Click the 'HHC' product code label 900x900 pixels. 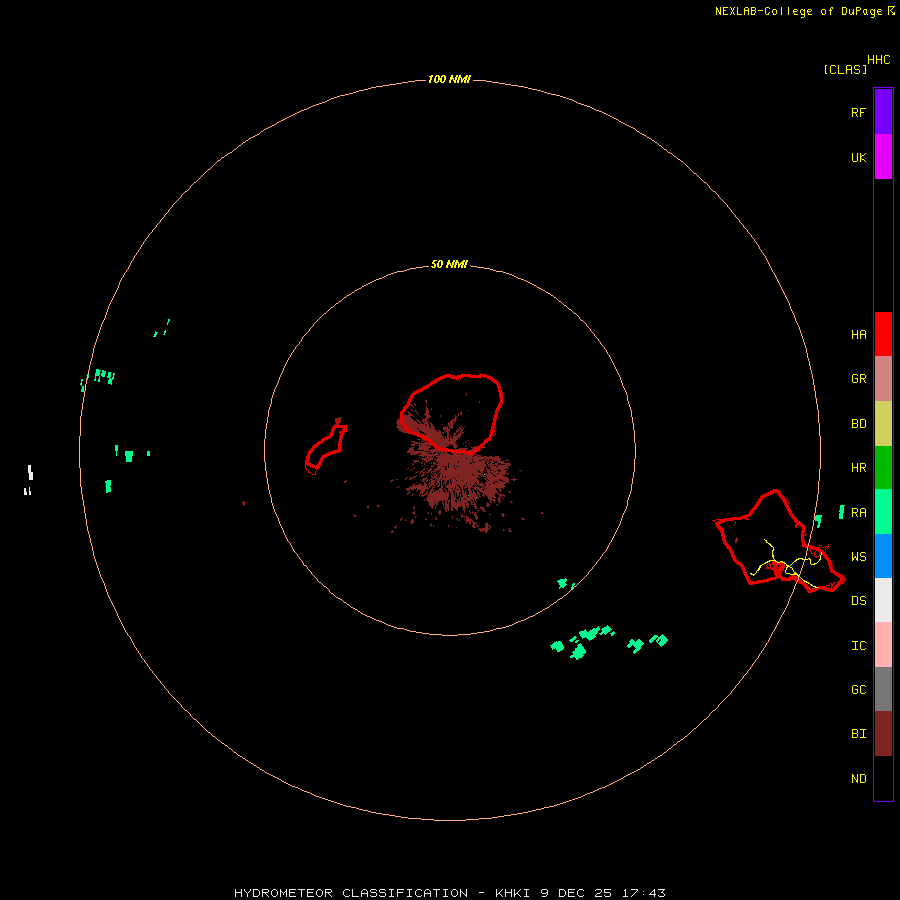tap(879, 60)
